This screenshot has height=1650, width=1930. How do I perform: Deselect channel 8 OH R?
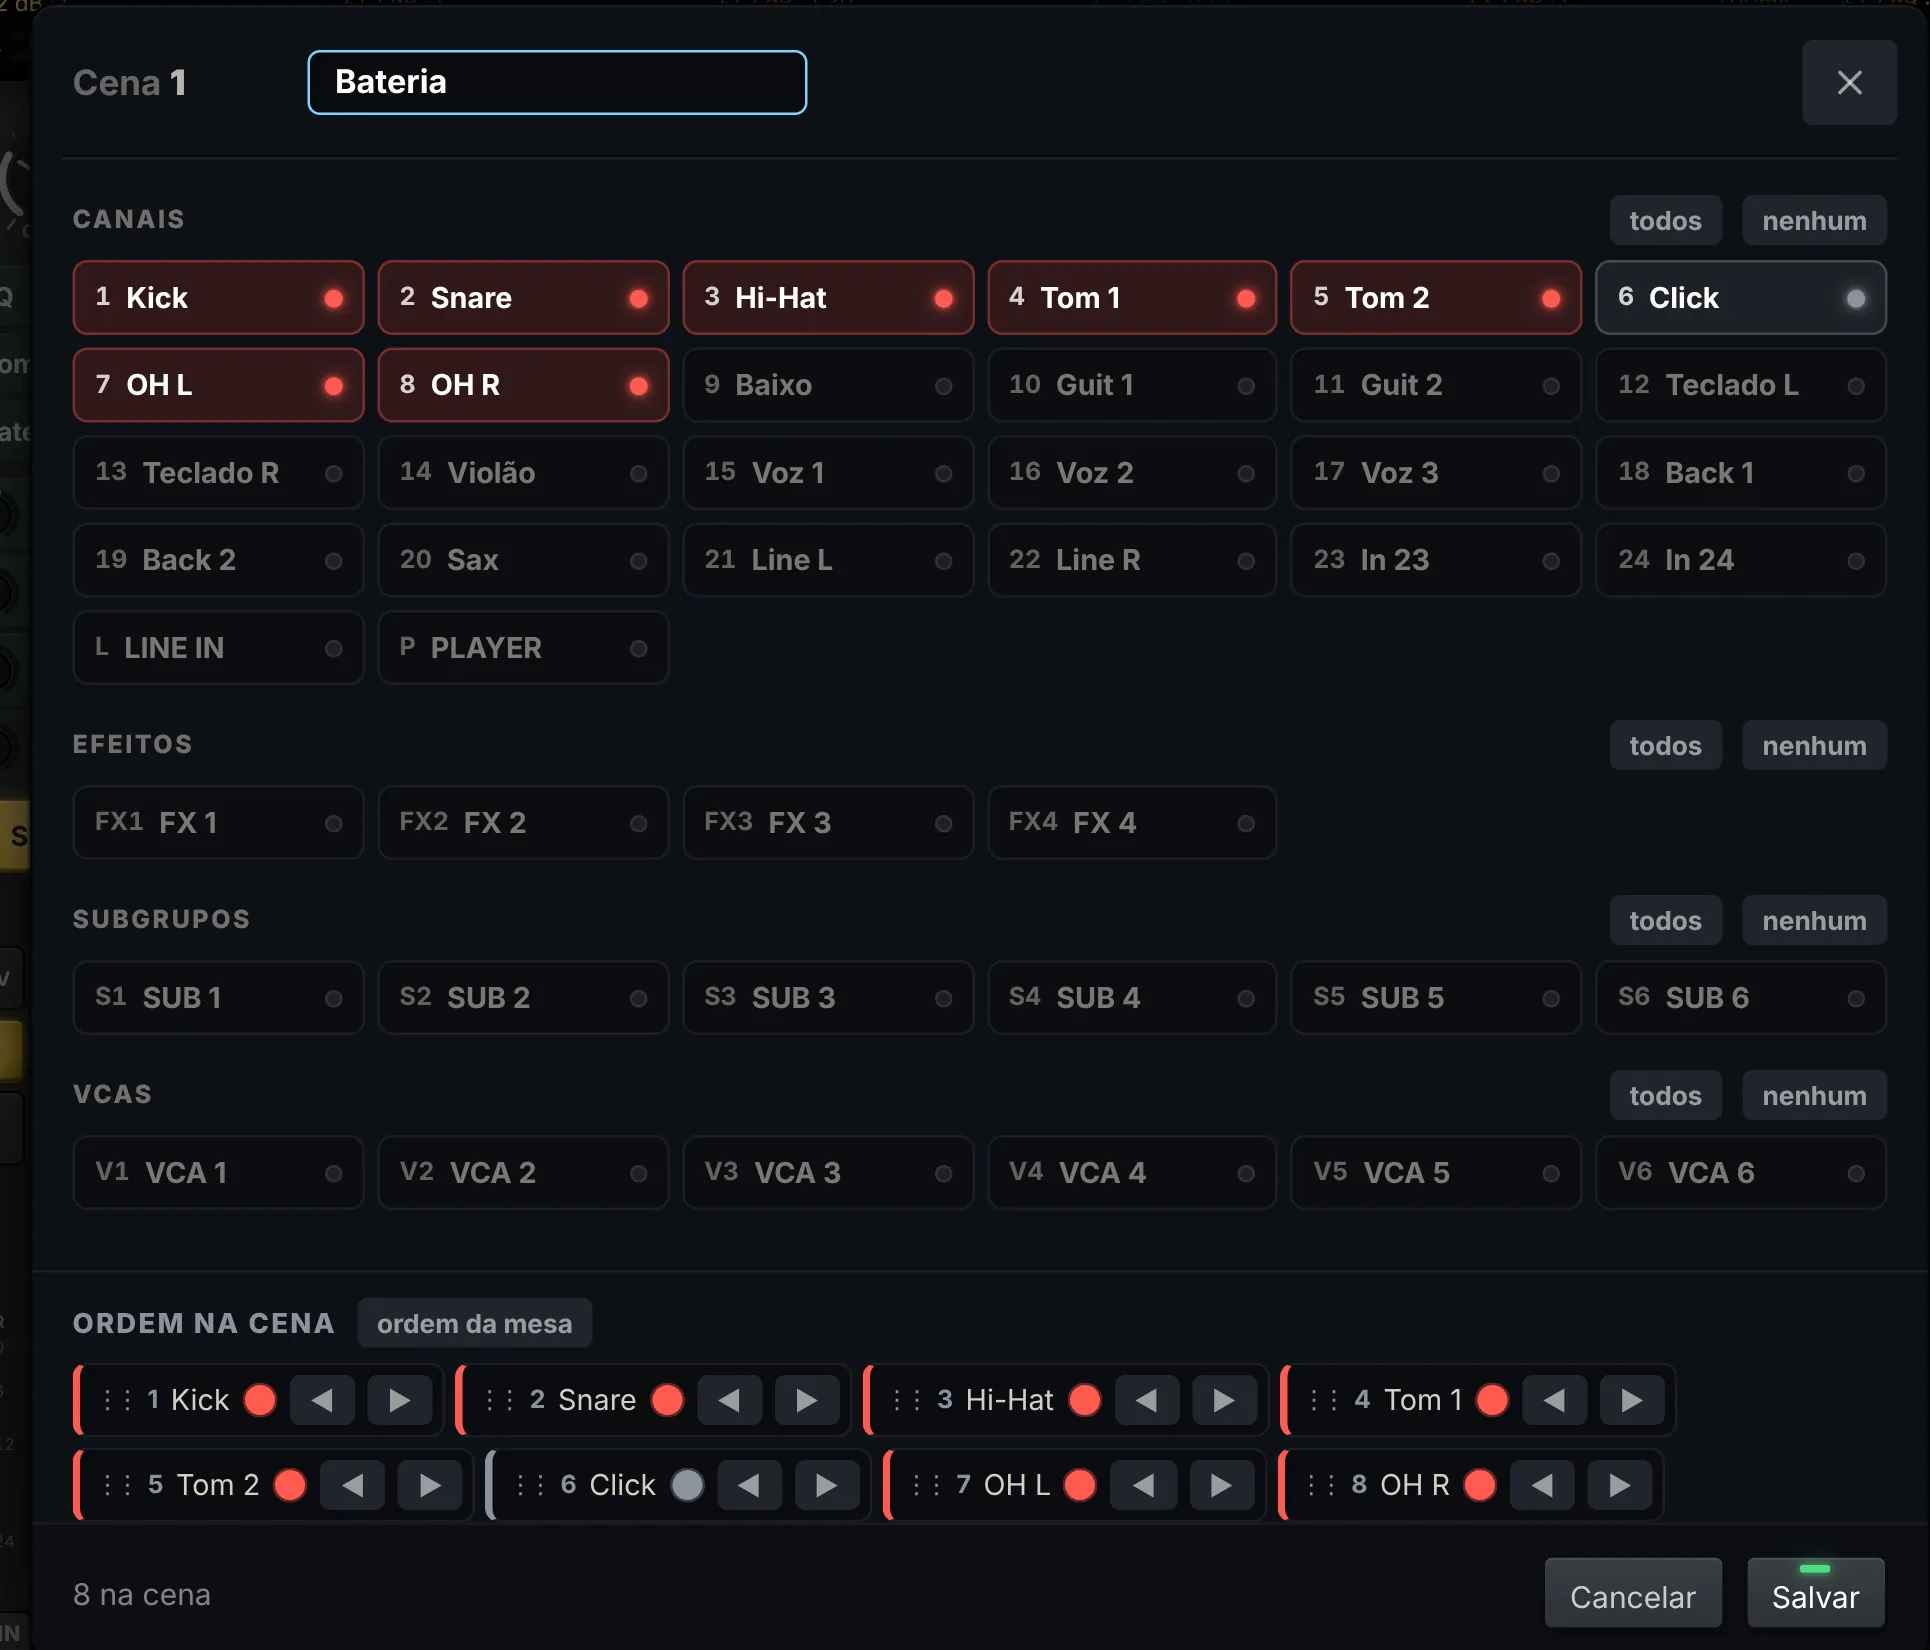523,385
